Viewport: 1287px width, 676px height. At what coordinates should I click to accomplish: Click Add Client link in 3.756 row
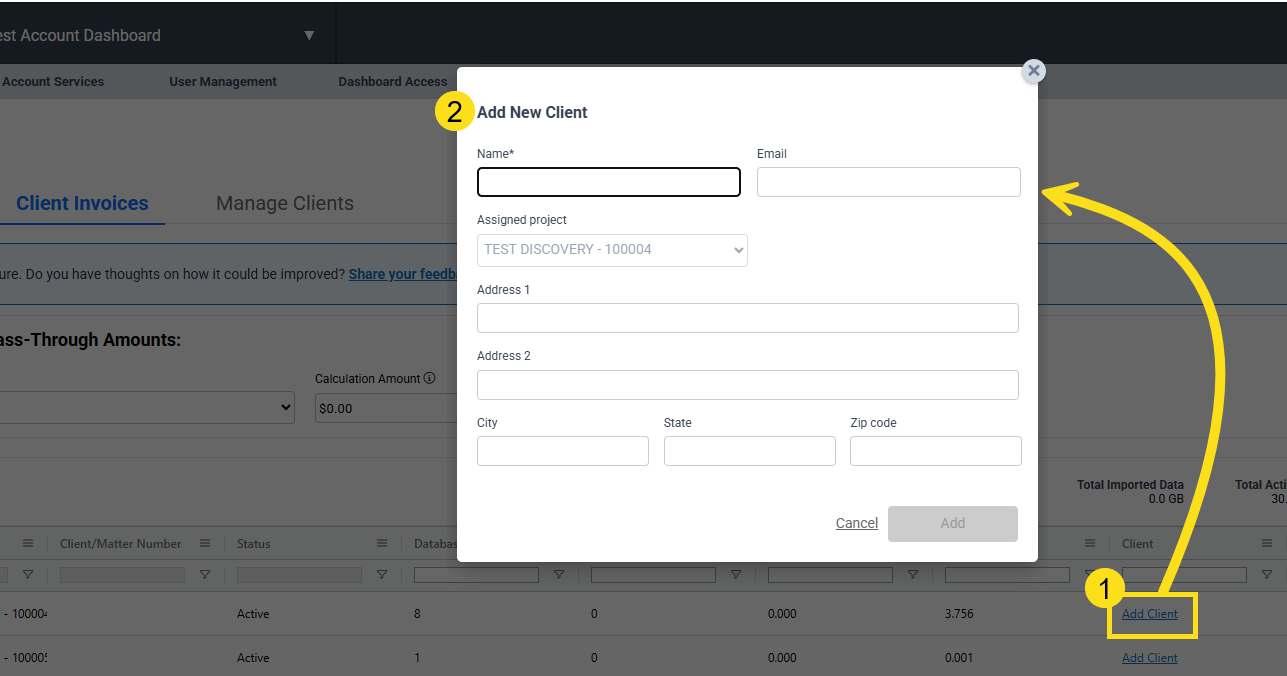[1150, 614]
